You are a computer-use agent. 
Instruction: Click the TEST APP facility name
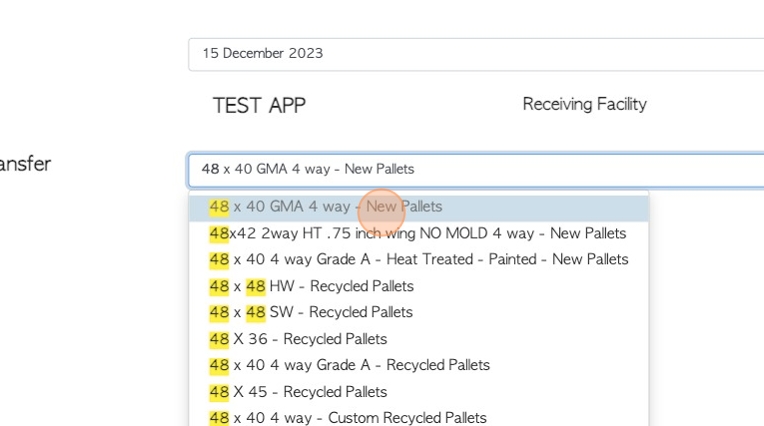(x=259, y=106)
